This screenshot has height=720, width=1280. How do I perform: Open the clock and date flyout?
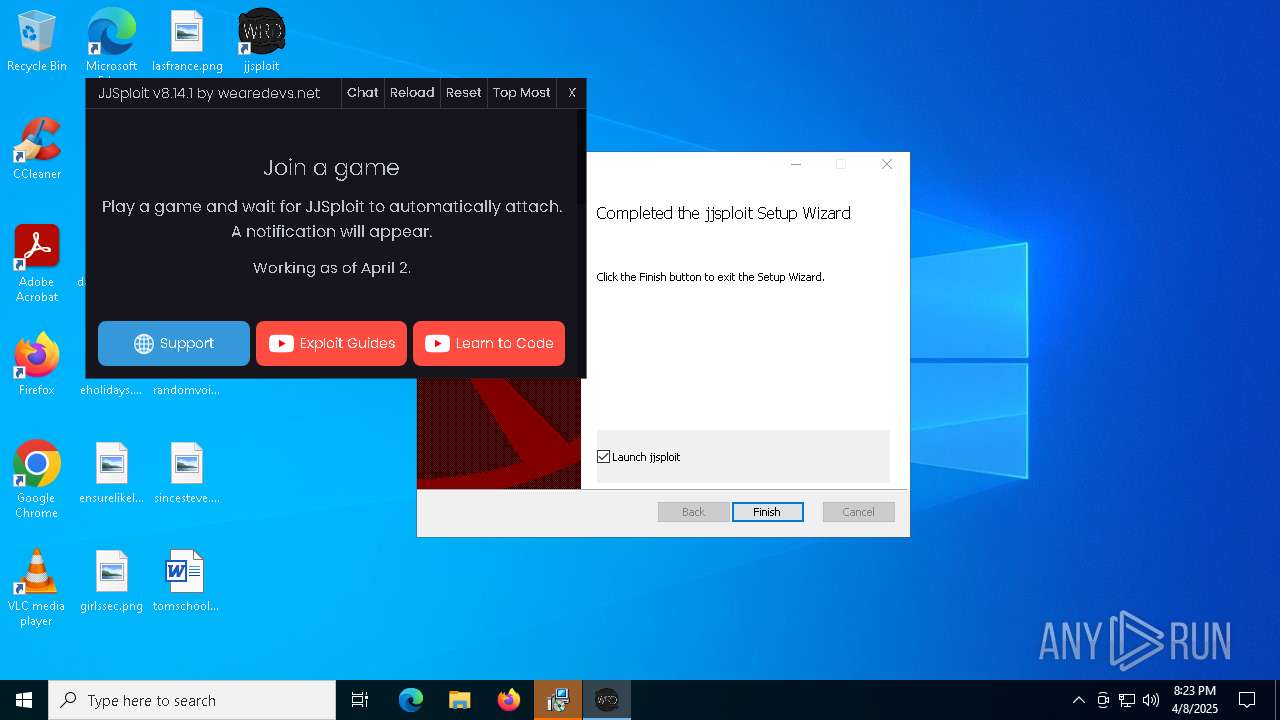pyautogui.click(x=1194, y=700)
